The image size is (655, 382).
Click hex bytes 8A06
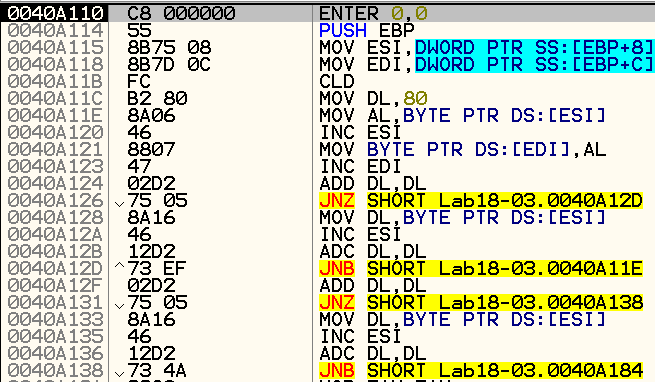click(x=151, y=115)
